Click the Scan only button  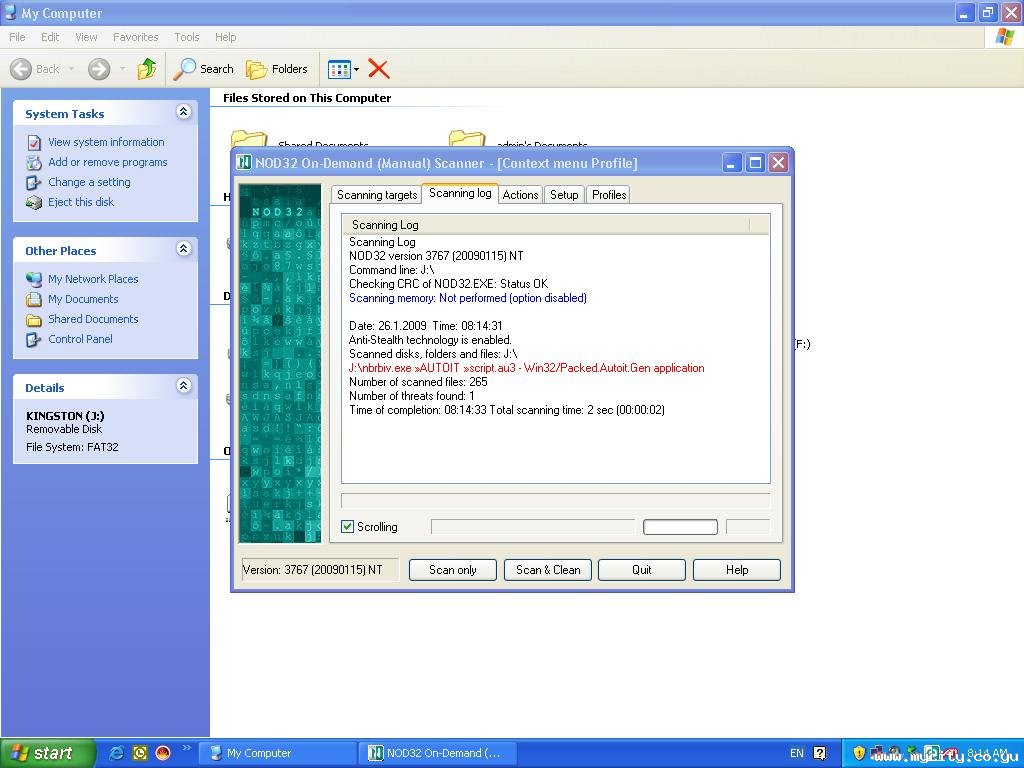tap(453, 569)
